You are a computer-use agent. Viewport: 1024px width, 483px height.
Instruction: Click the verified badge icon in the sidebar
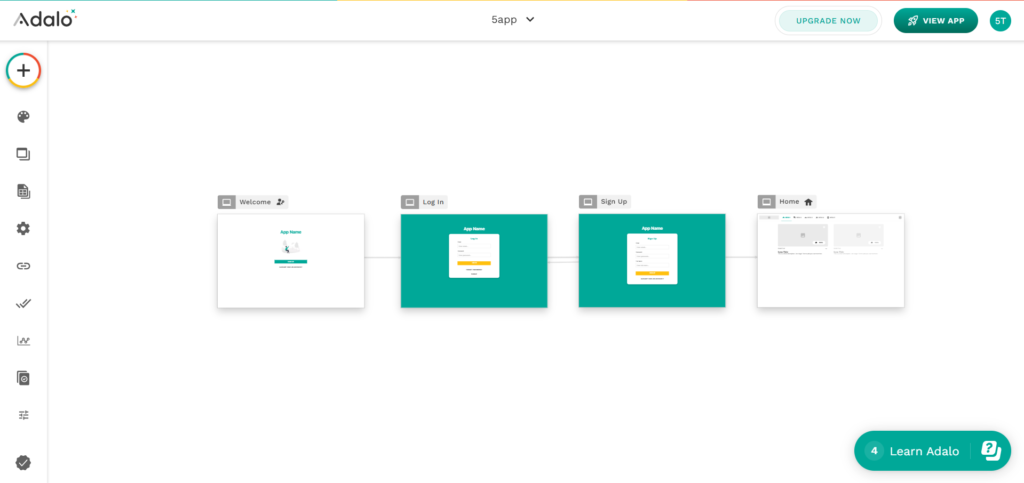pos(24,463)
